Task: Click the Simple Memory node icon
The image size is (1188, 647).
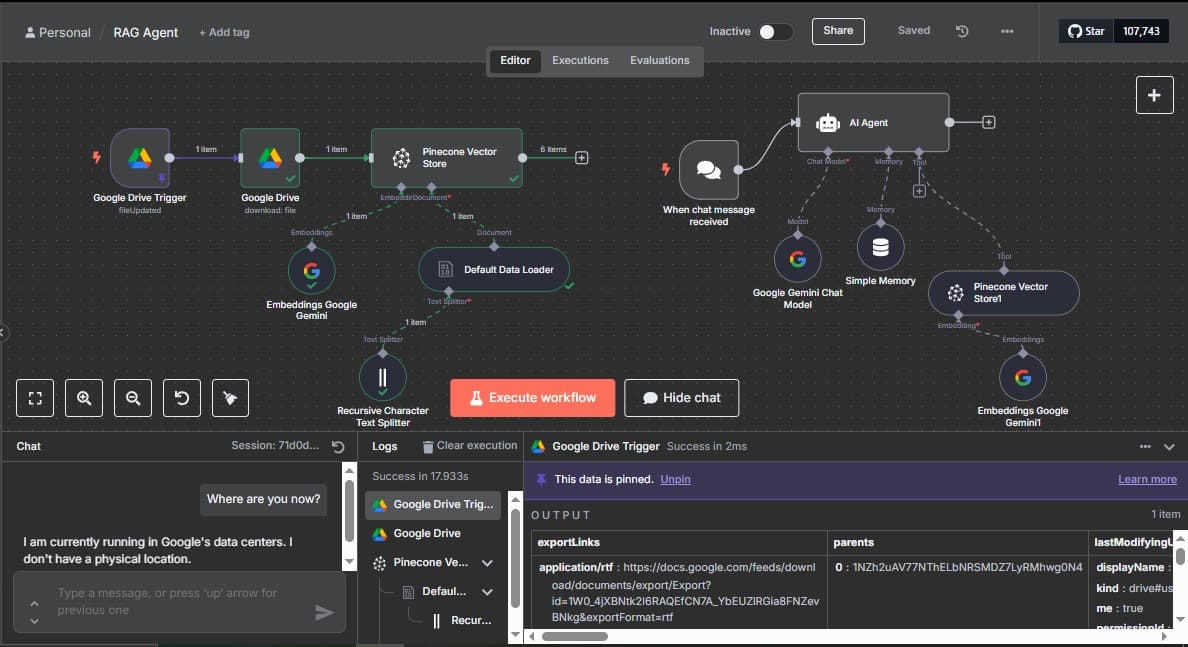Action: (x=880, y=247)
